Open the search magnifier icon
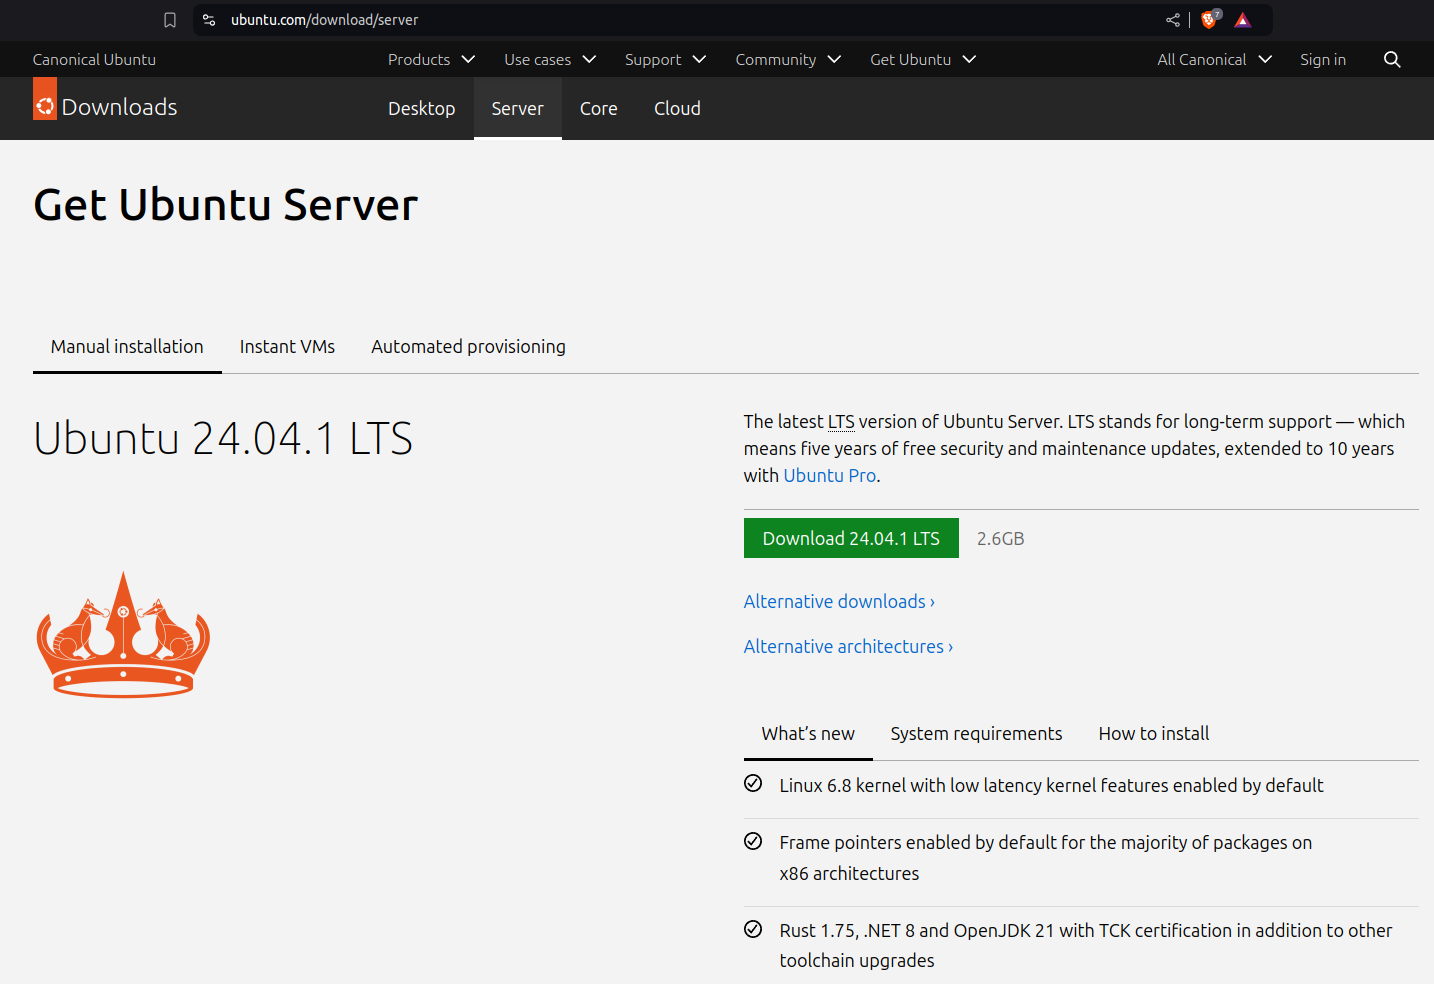This screenshot has height=984, width=1434. (1392, 60)
